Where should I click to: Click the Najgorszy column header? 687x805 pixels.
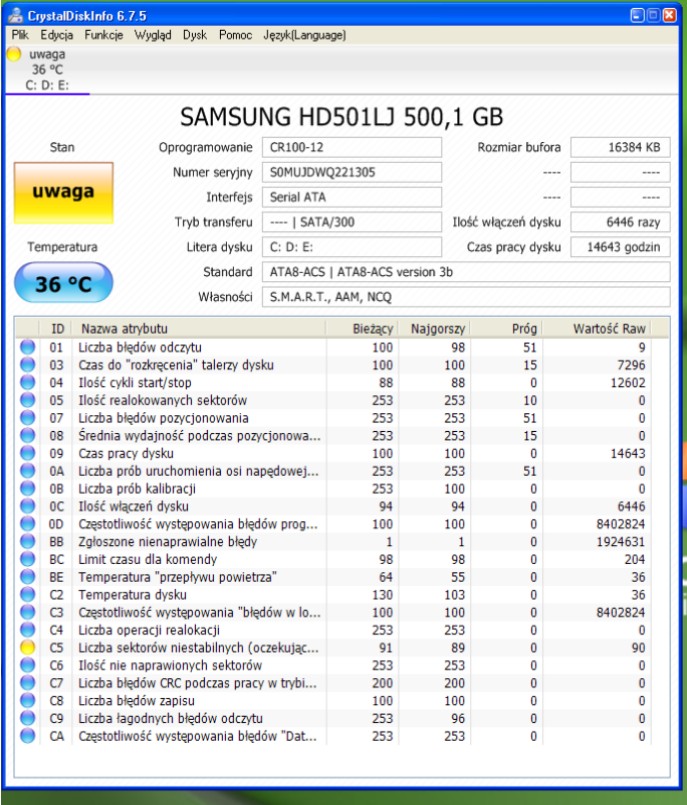pos(434,329)
